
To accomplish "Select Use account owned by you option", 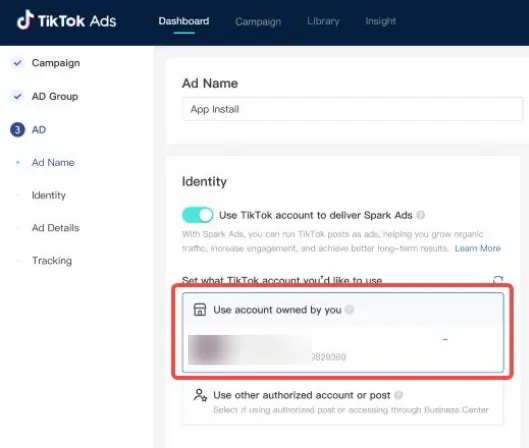I will point(343,332).
